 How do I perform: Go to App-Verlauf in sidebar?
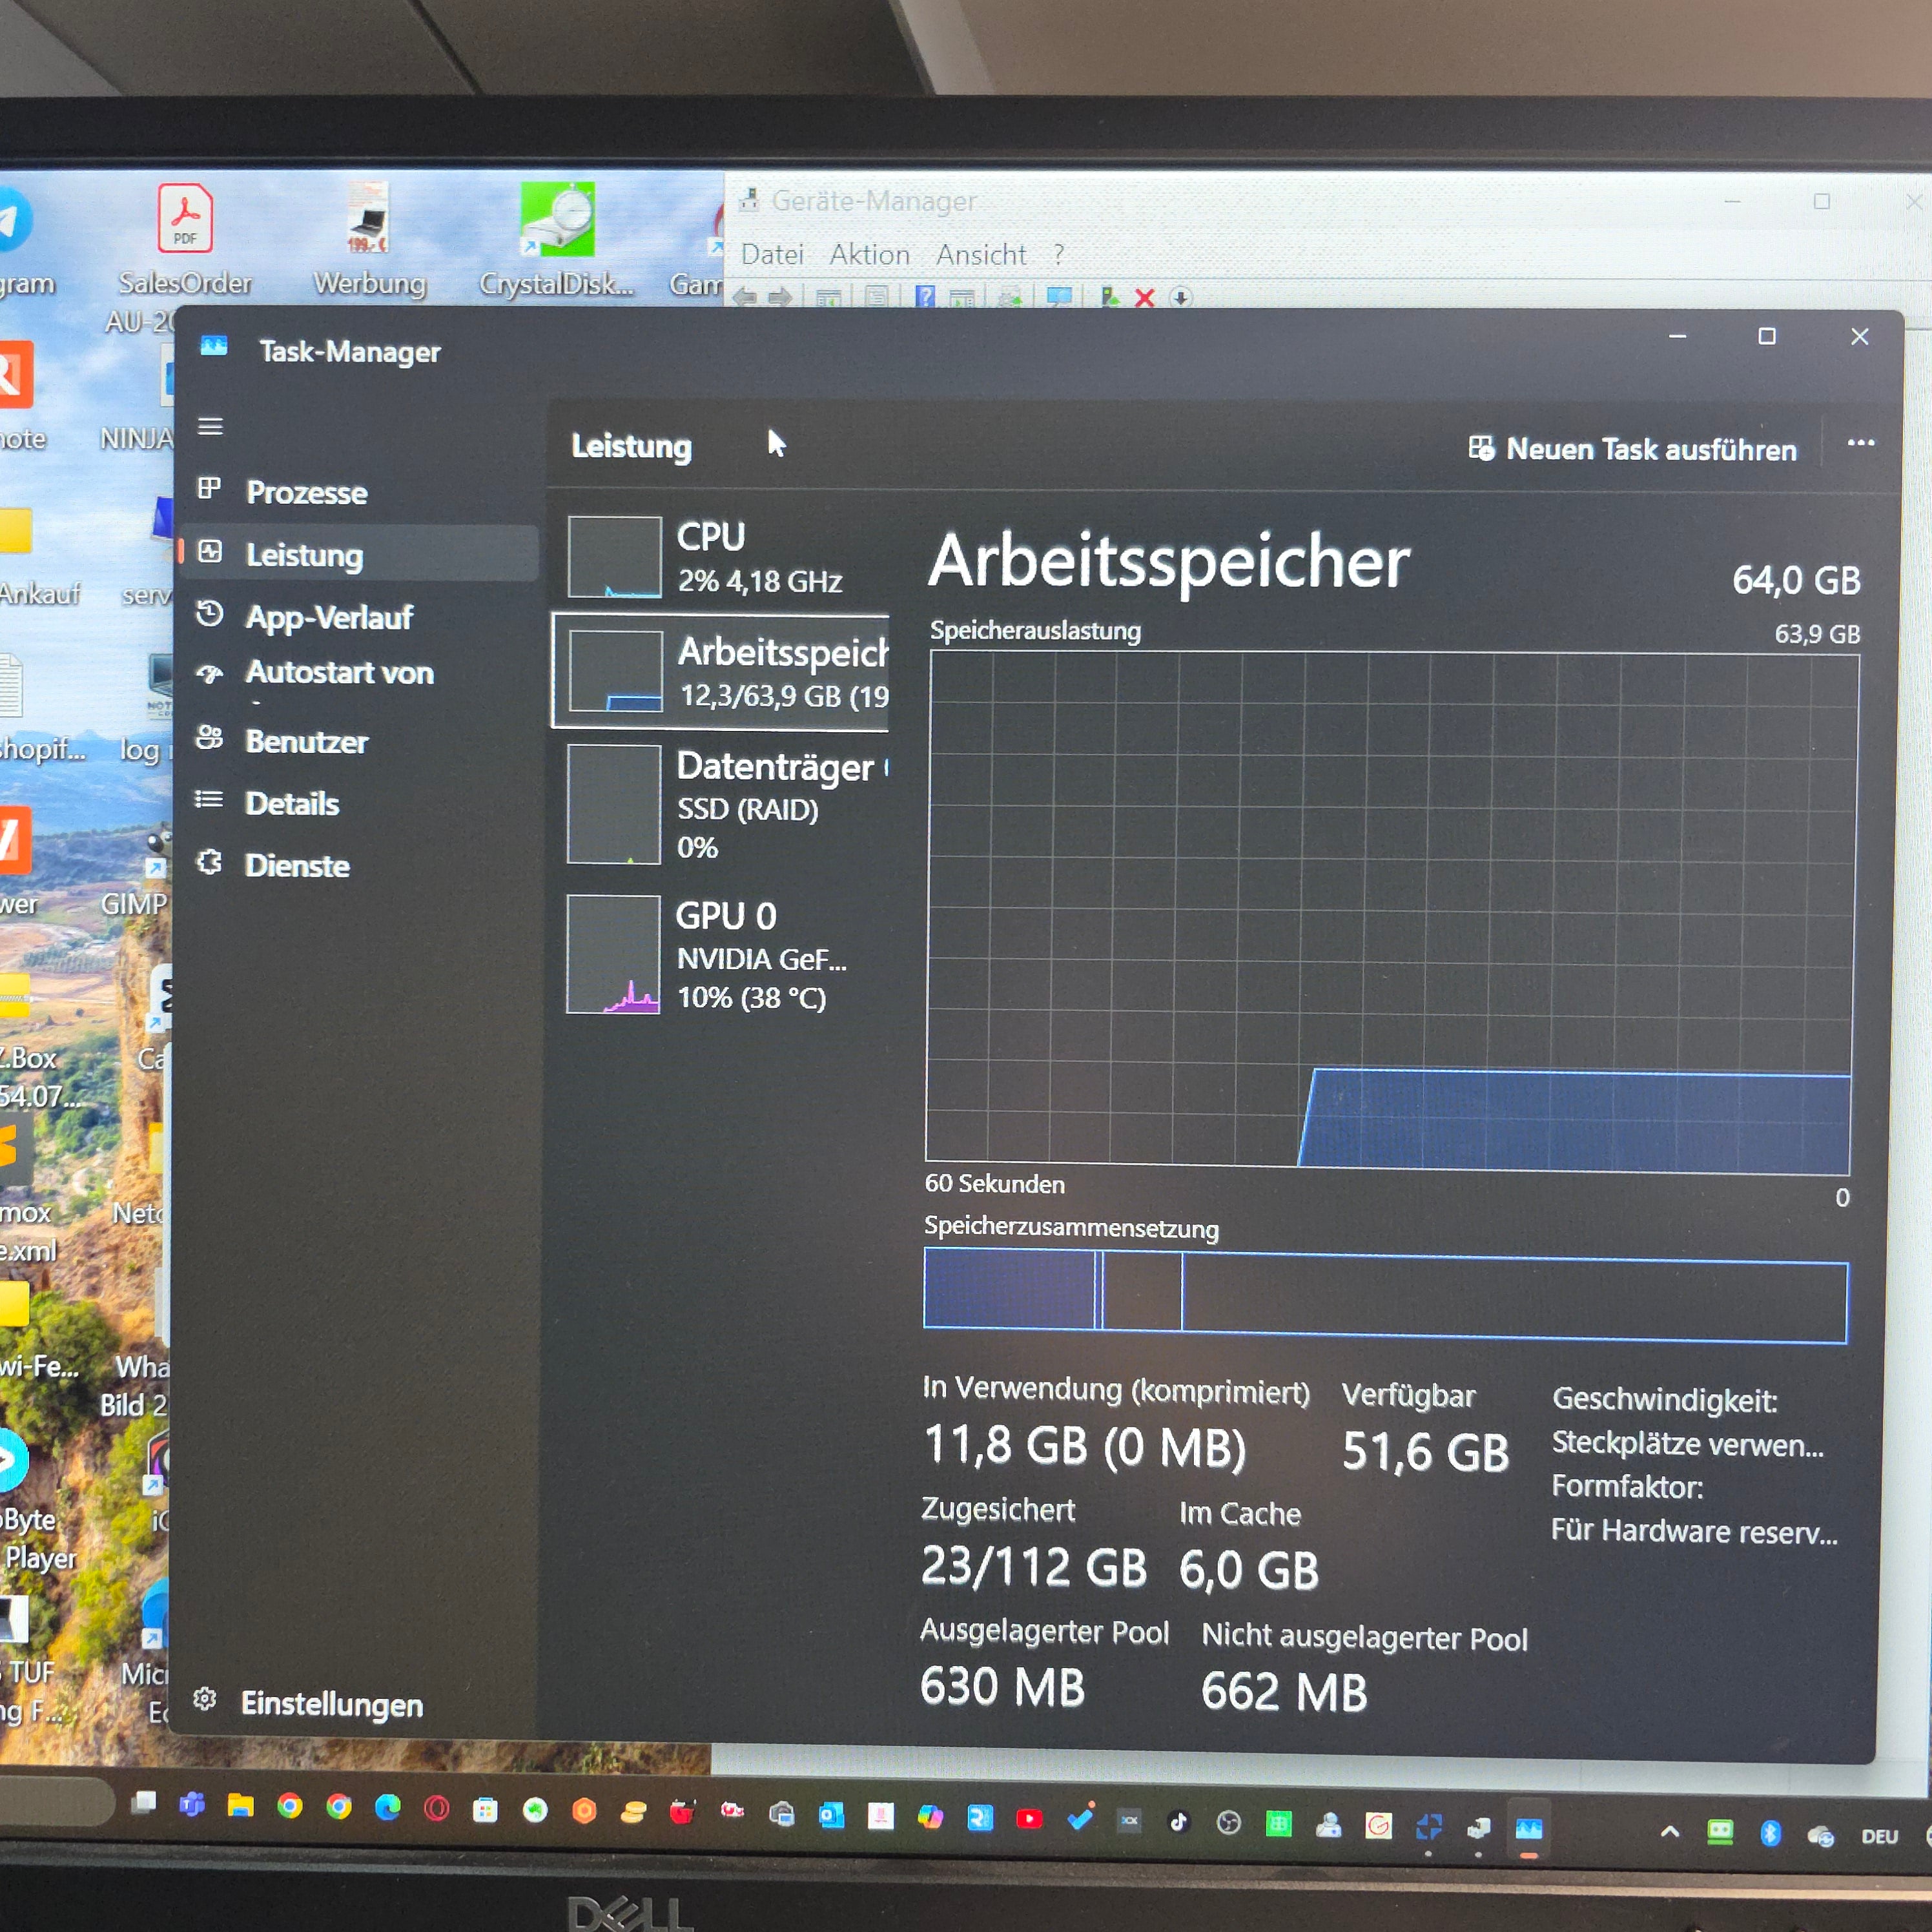328,617
